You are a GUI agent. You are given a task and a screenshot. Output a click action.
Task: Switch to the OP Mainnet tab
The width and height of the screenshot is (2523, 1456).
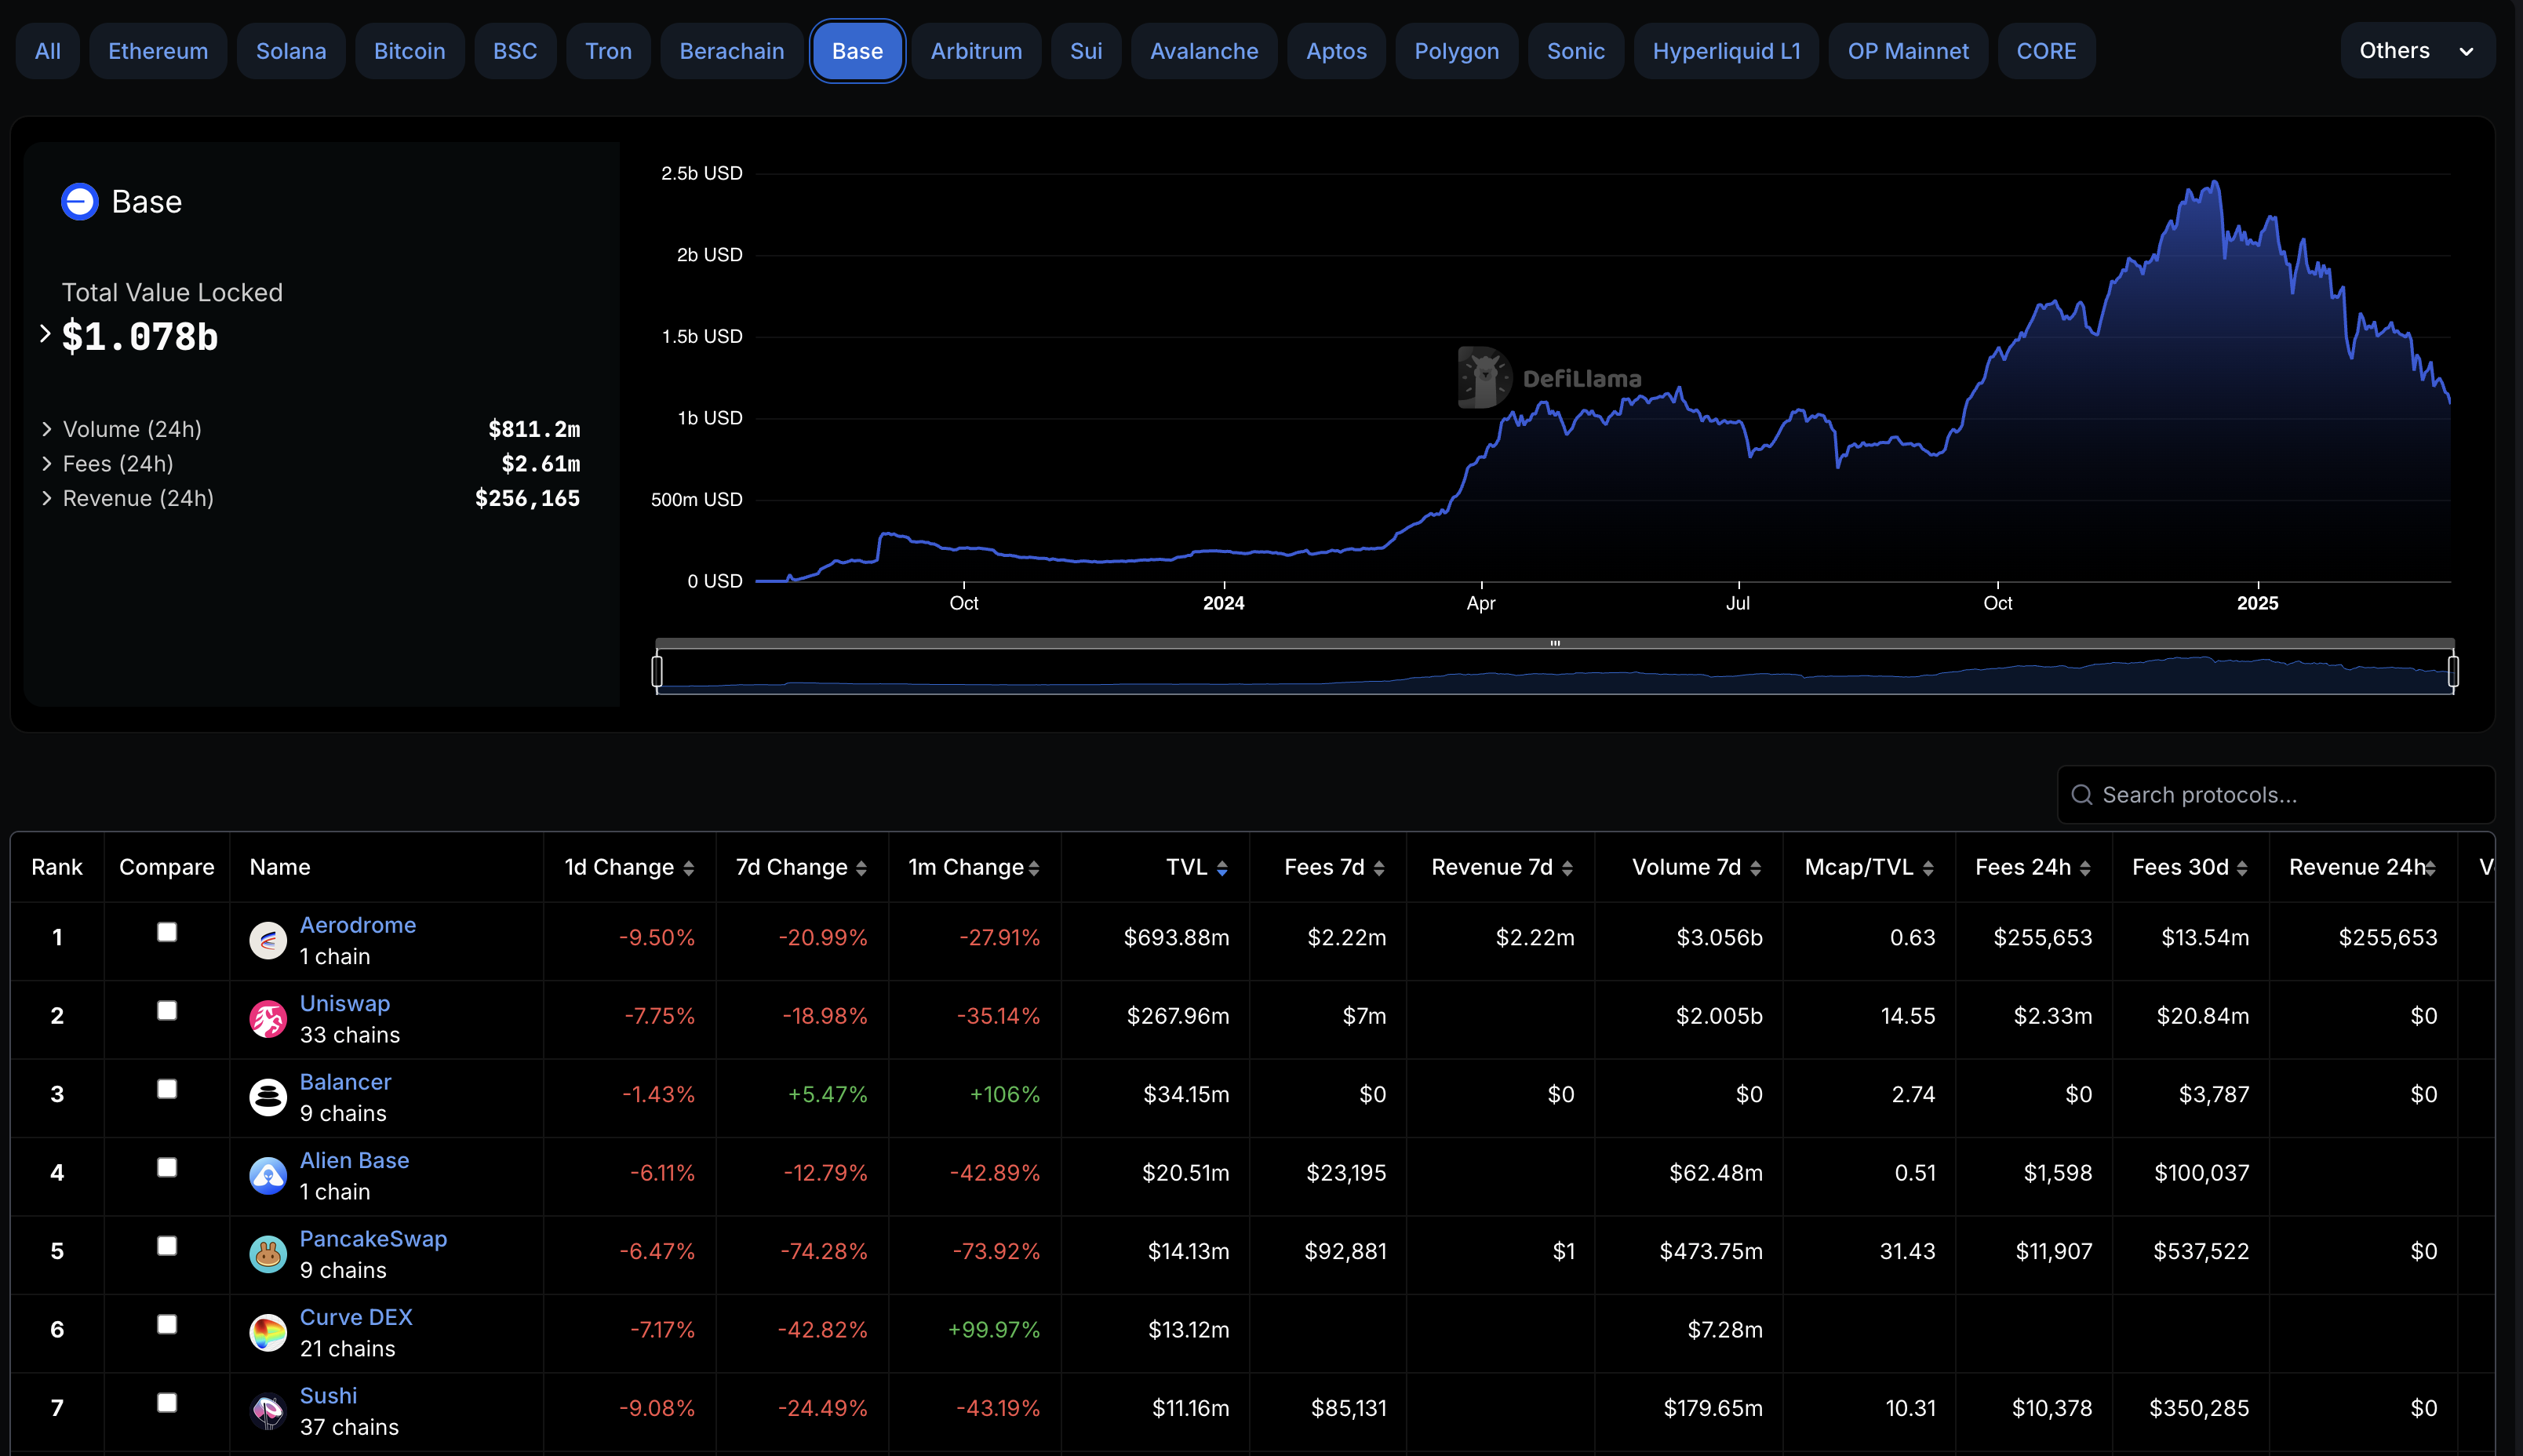(x=1908, y=51)
